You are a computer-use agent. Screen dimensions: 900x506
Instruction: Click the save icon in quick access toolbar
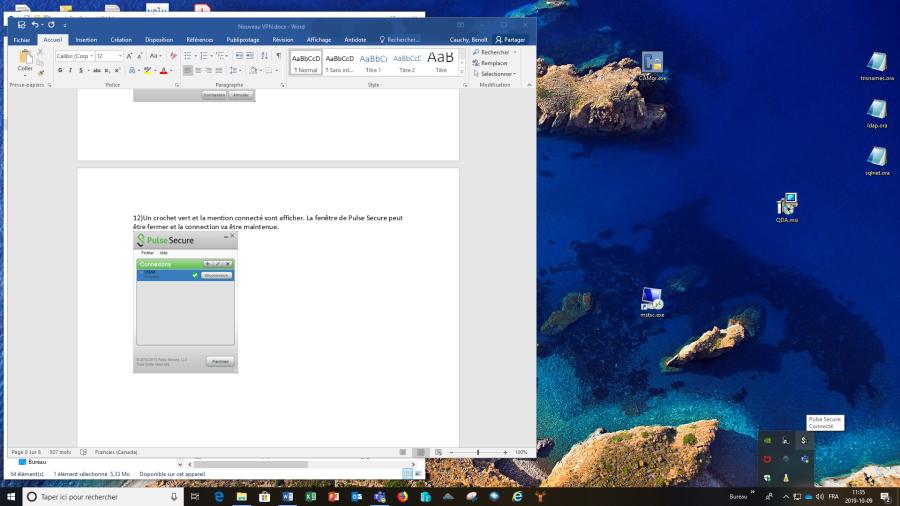pos(21,25)
